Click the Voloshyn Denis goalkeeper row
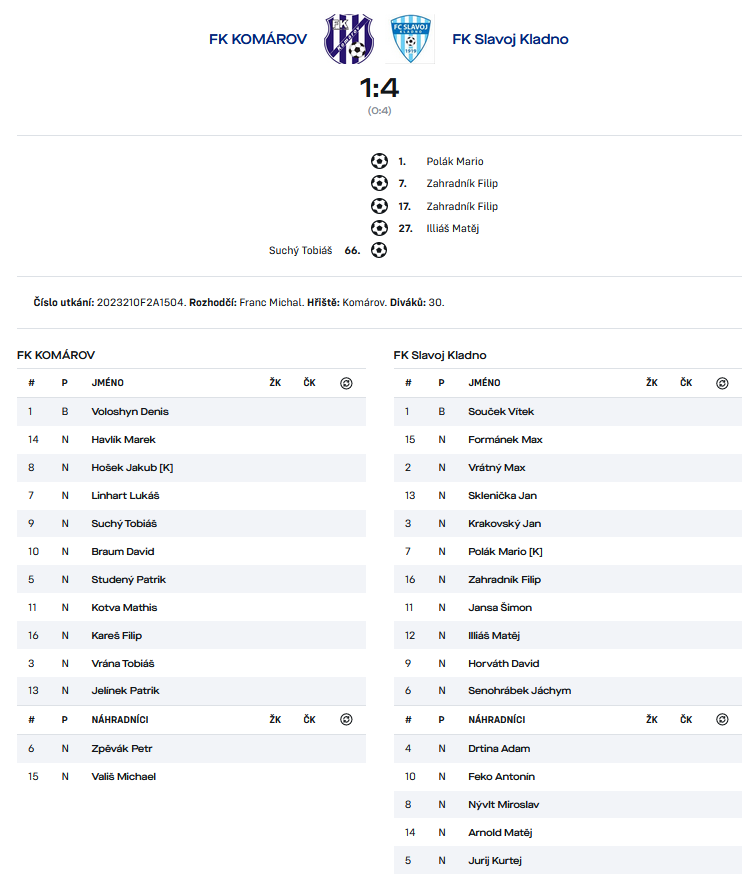This screenshot has width=754, height=875. click(x=191, y=412)
